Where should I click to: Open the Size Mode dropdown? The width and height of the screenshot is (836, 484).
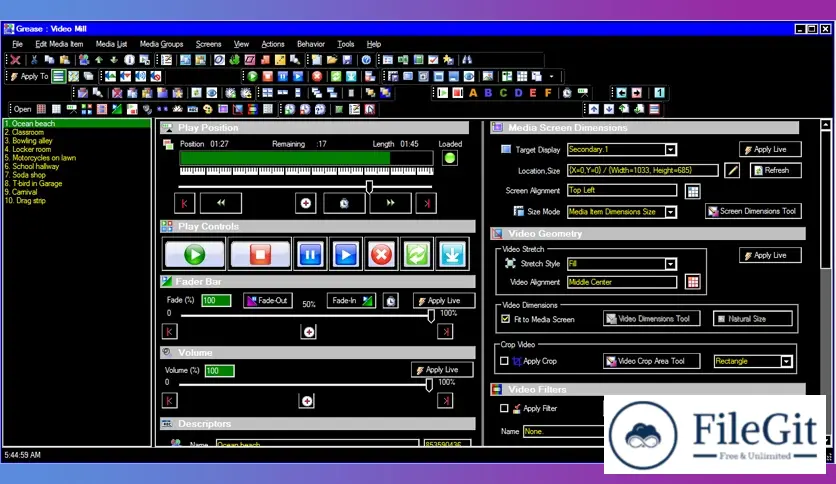click(671, 212)
